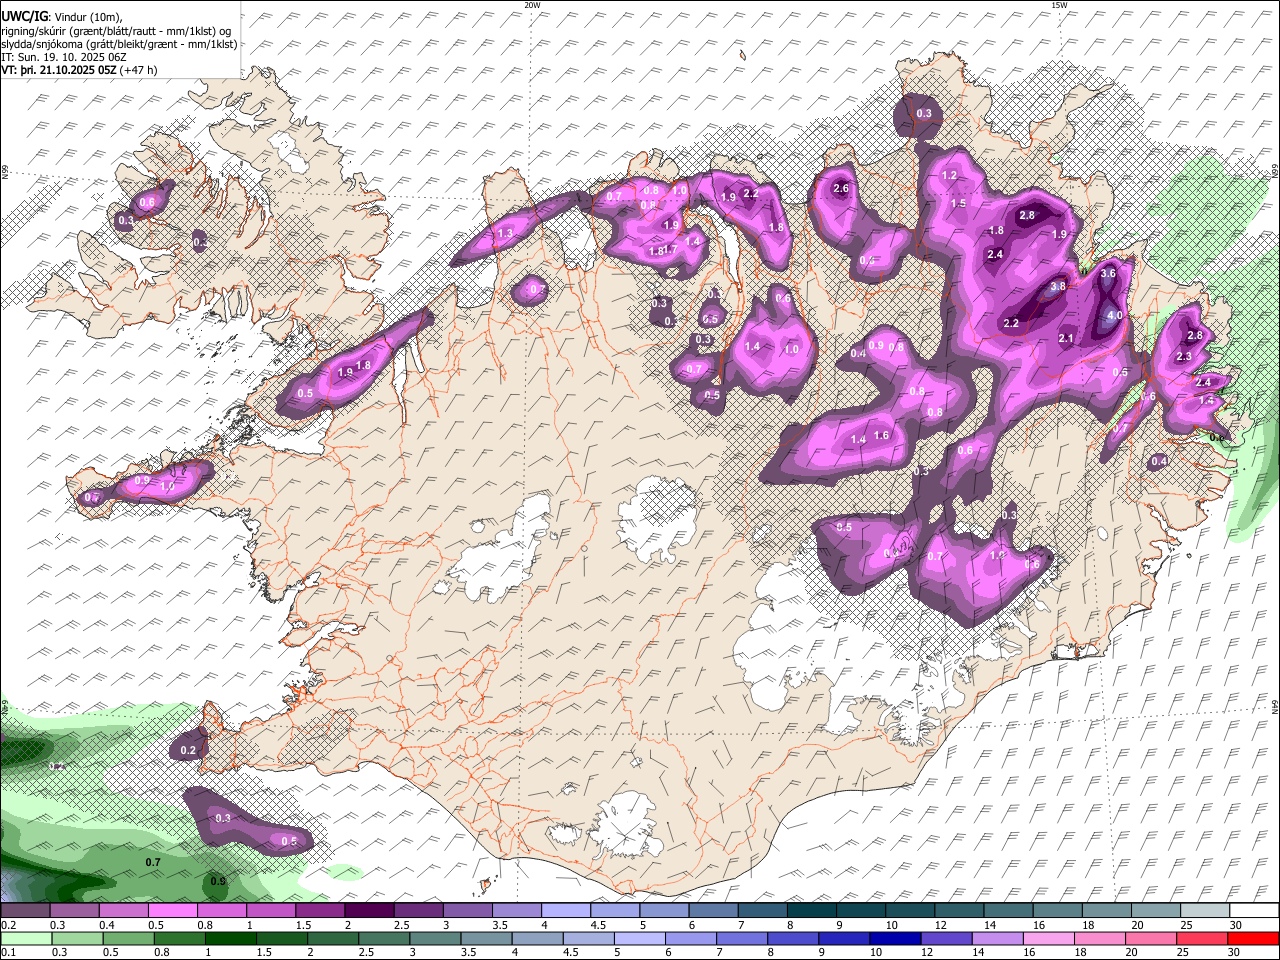Screen dimensions: 1280x960
Task: Click the '0.1' label under the bottom legend row
Action: (9, 953)
